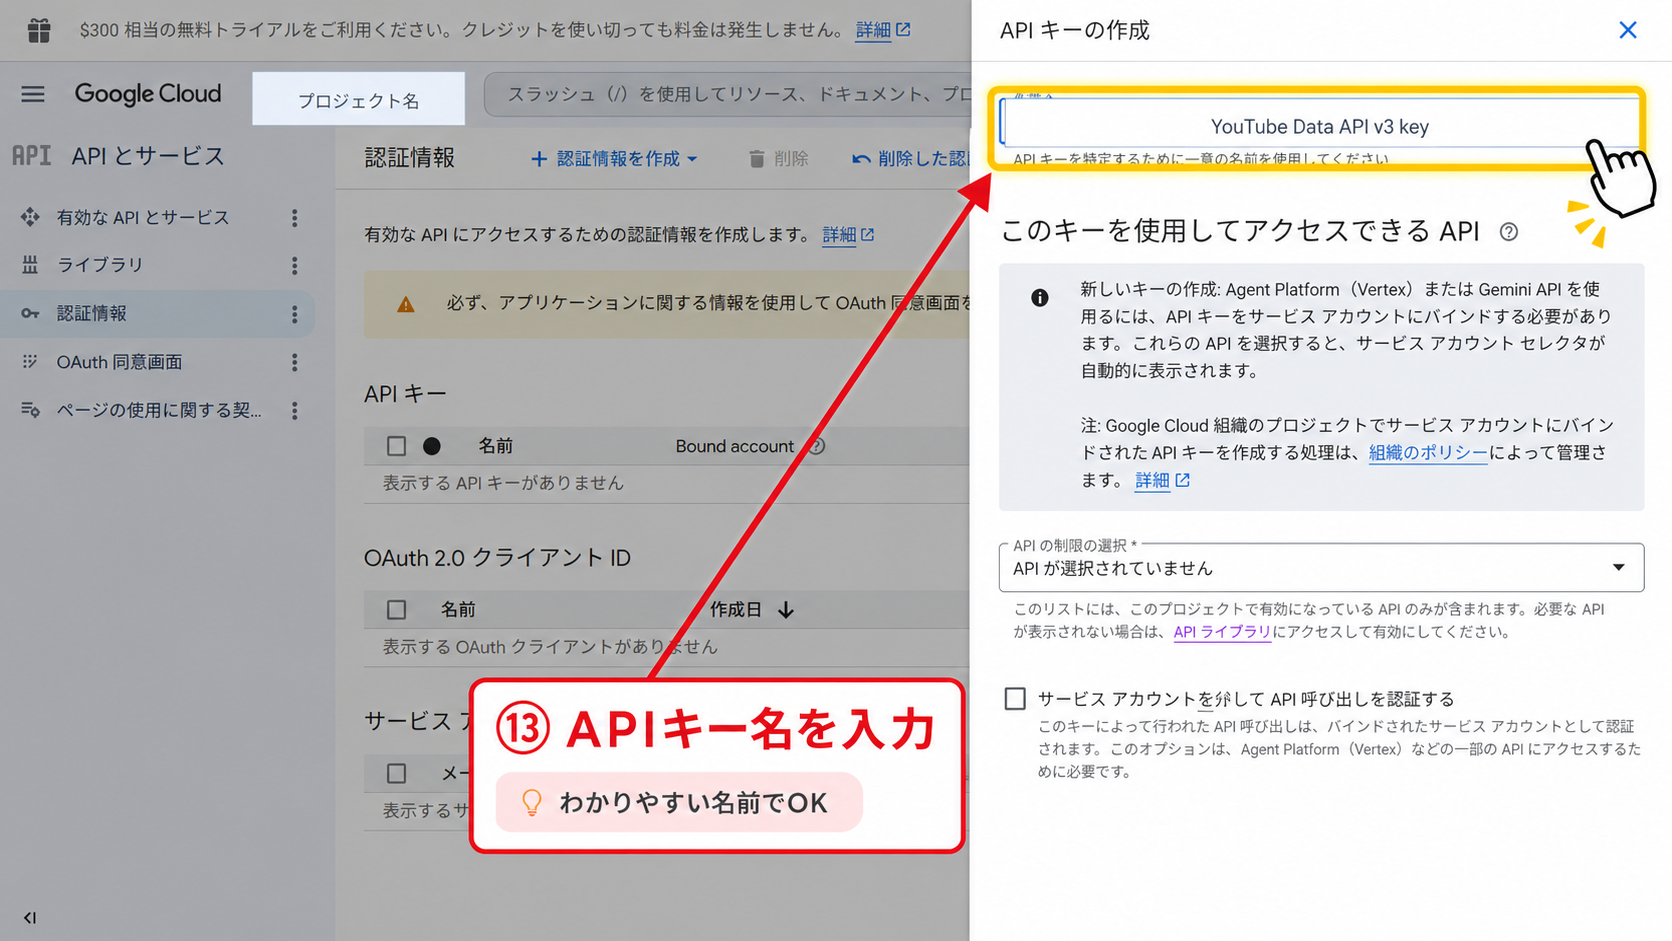The height and width of the screenshot is (941, 1672).
Task: Open the プロジェクト名 project selector
Action: 358,99
